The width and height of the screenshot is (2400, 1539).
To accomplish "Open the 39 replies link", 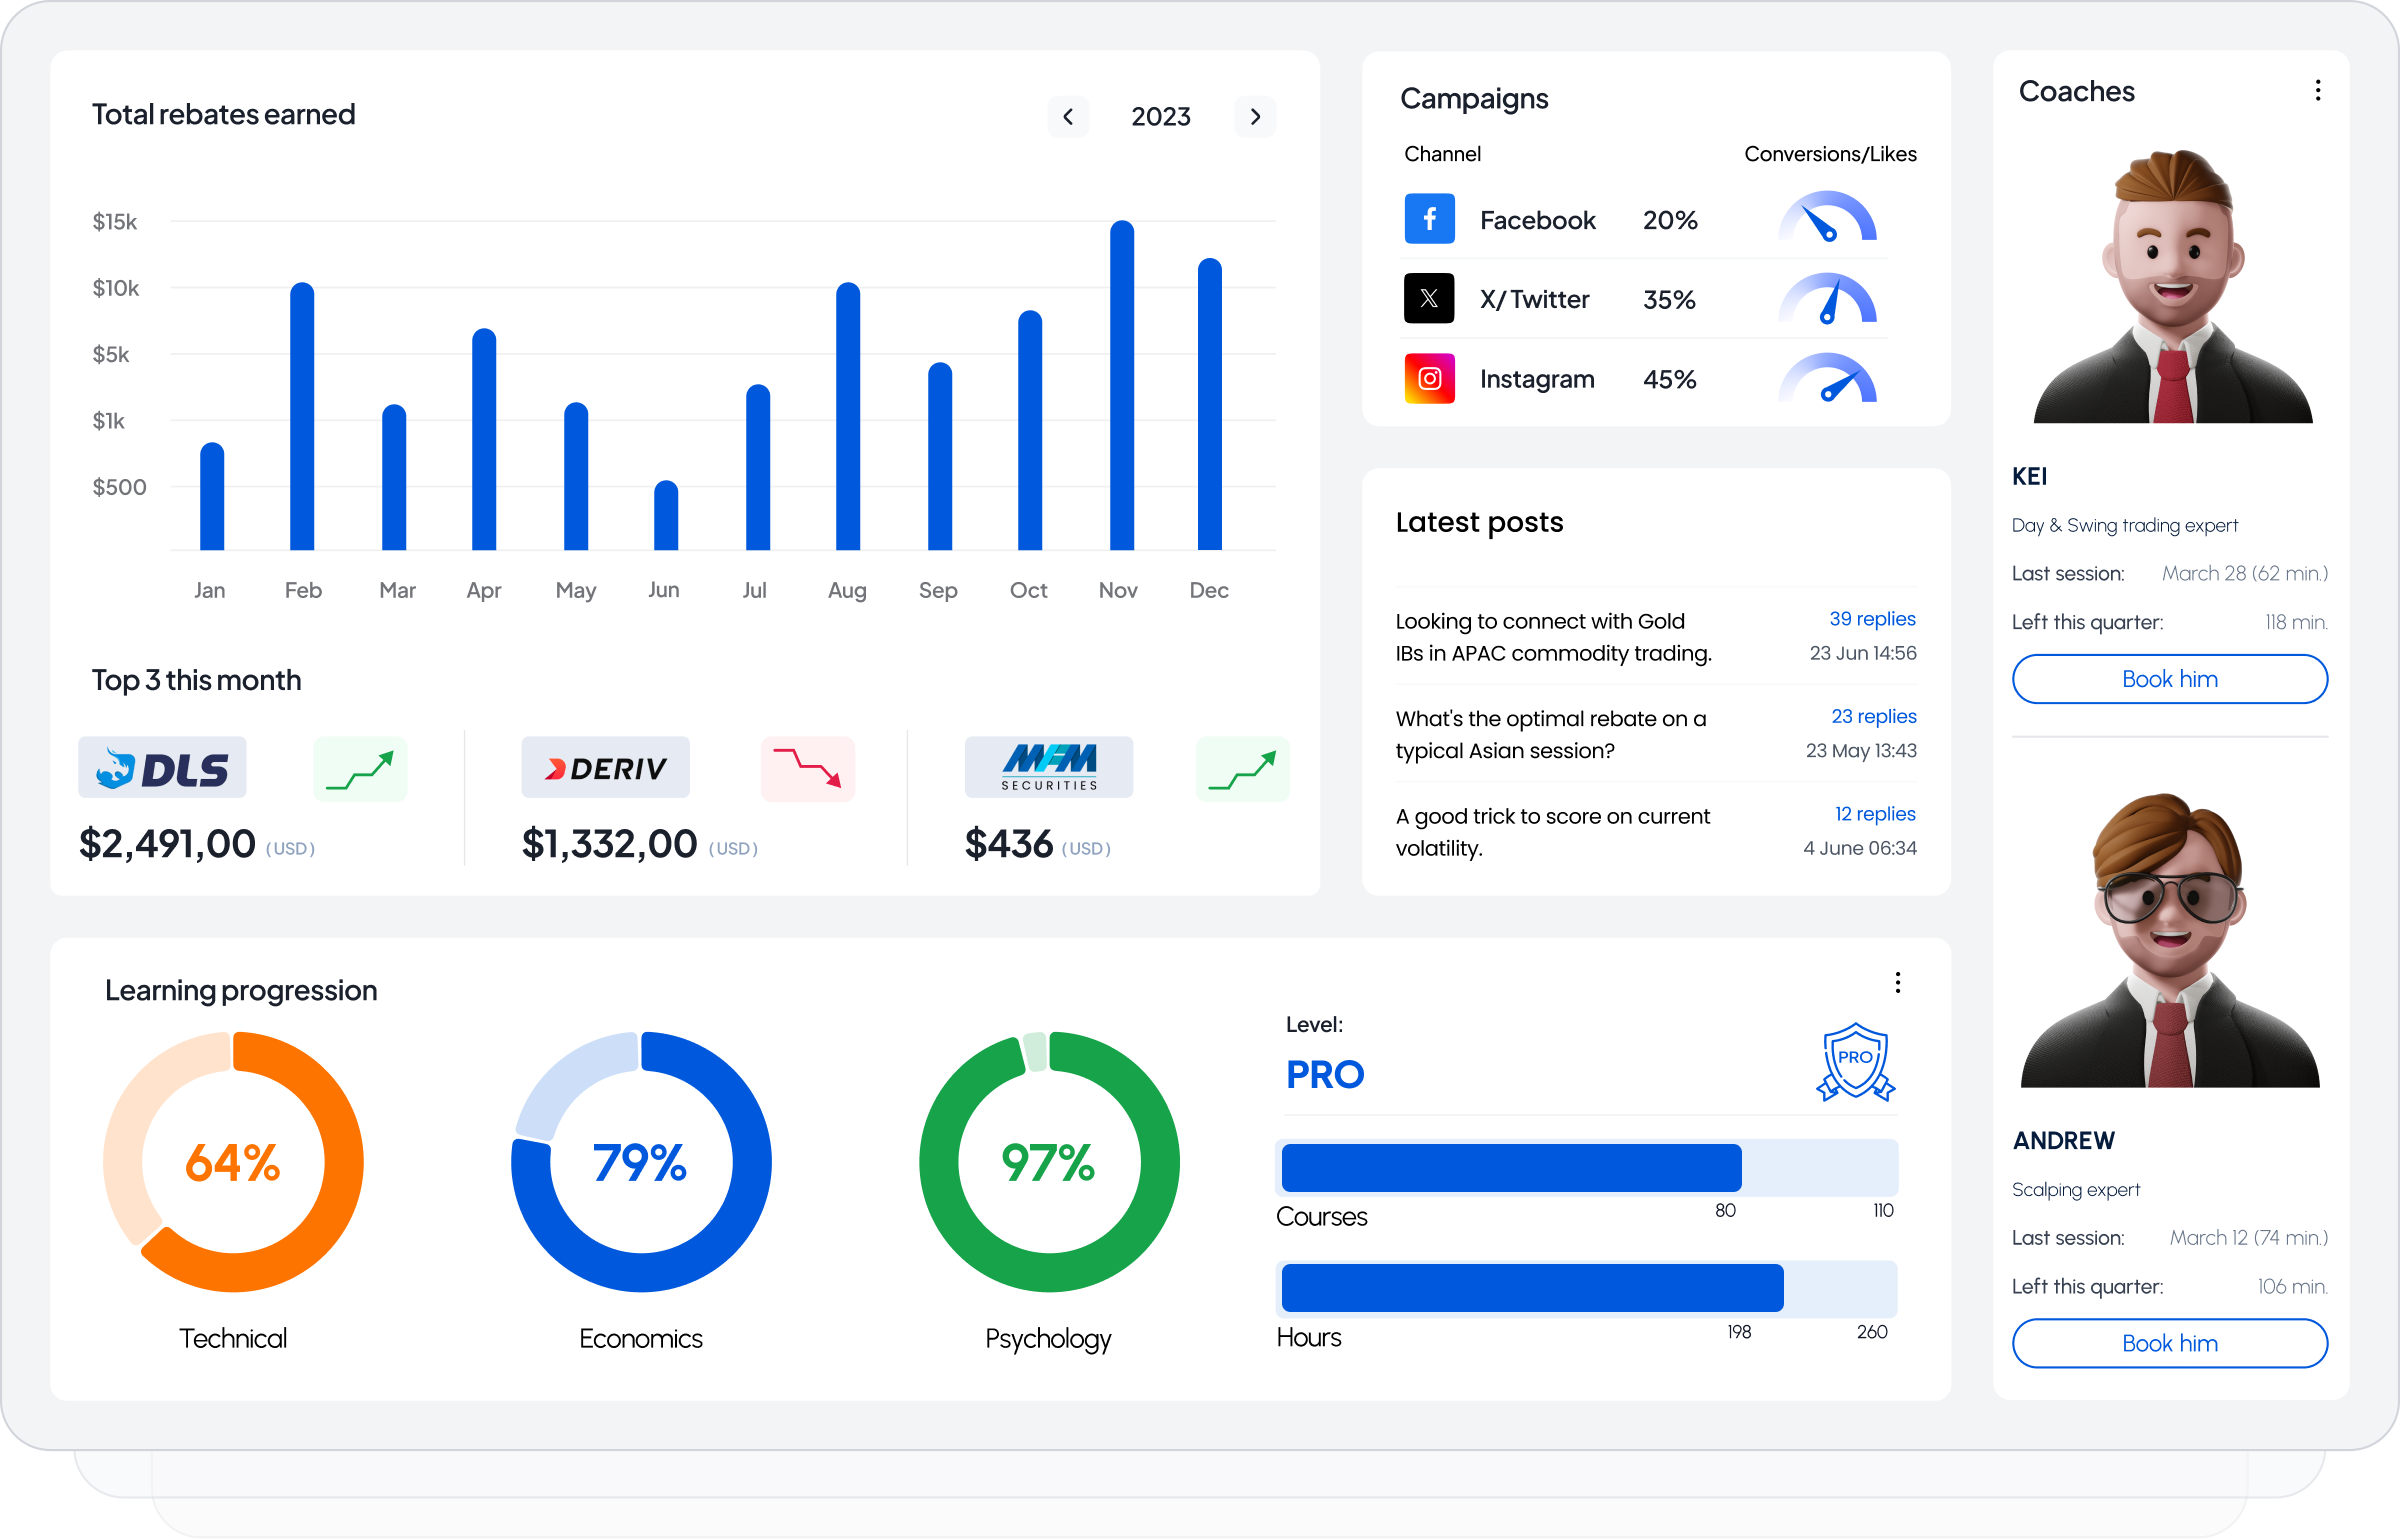I will click(1872, 619).
